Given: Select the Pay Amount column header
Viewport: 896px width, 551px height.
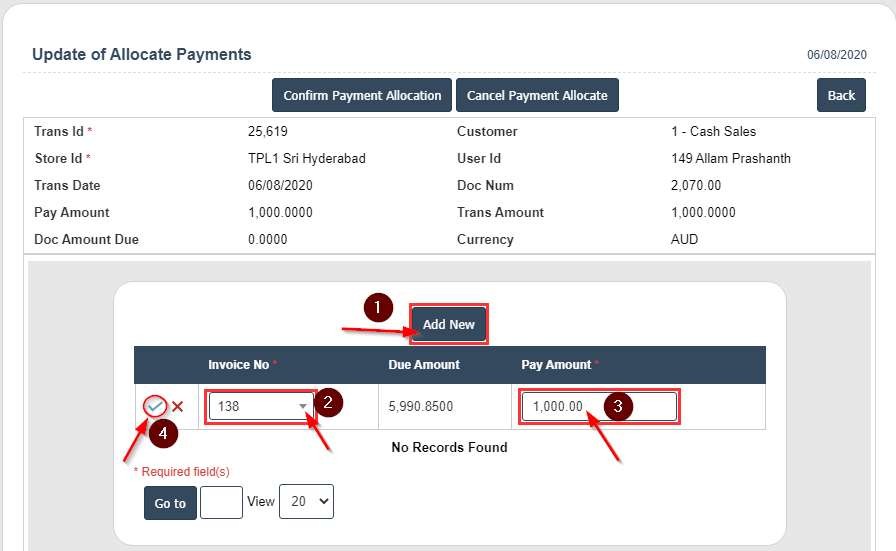Looking at the screenshot, I should (x=556, y=365).
